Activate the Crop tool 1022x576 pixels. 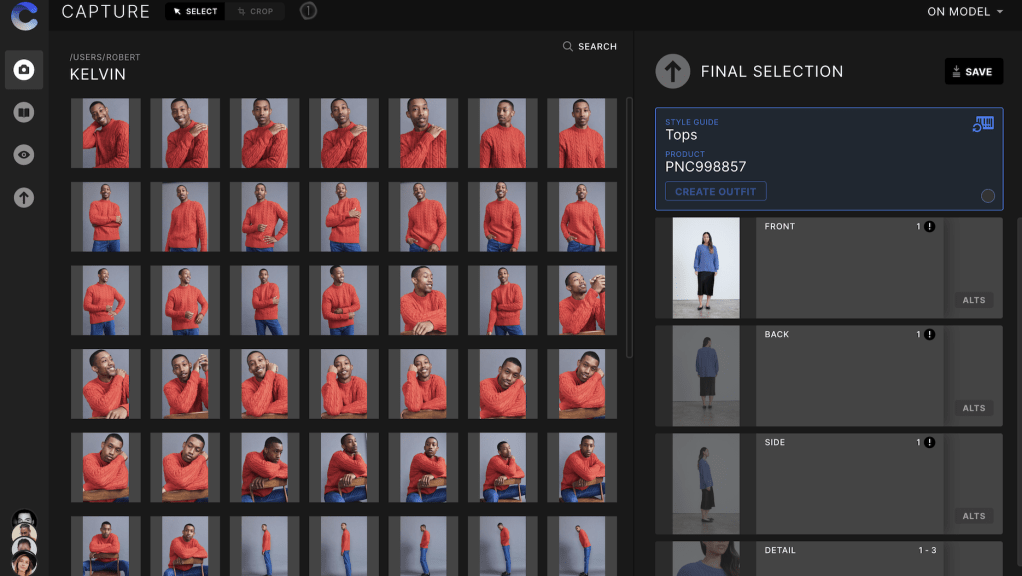255,11
